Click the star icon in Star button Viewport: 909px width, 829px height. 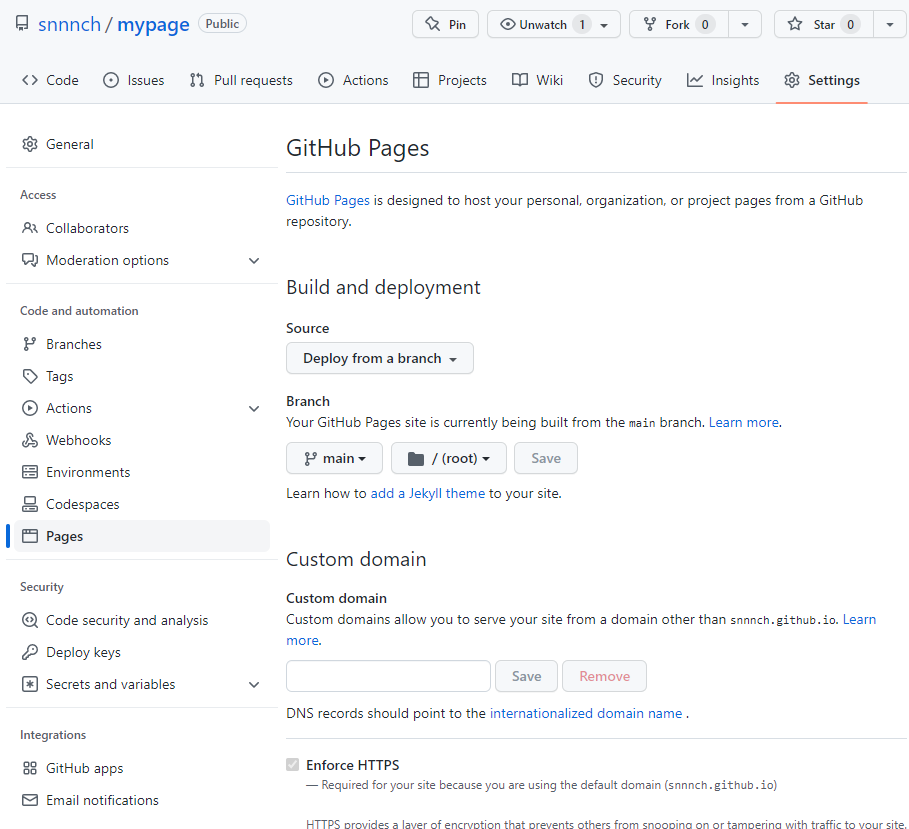795,24
